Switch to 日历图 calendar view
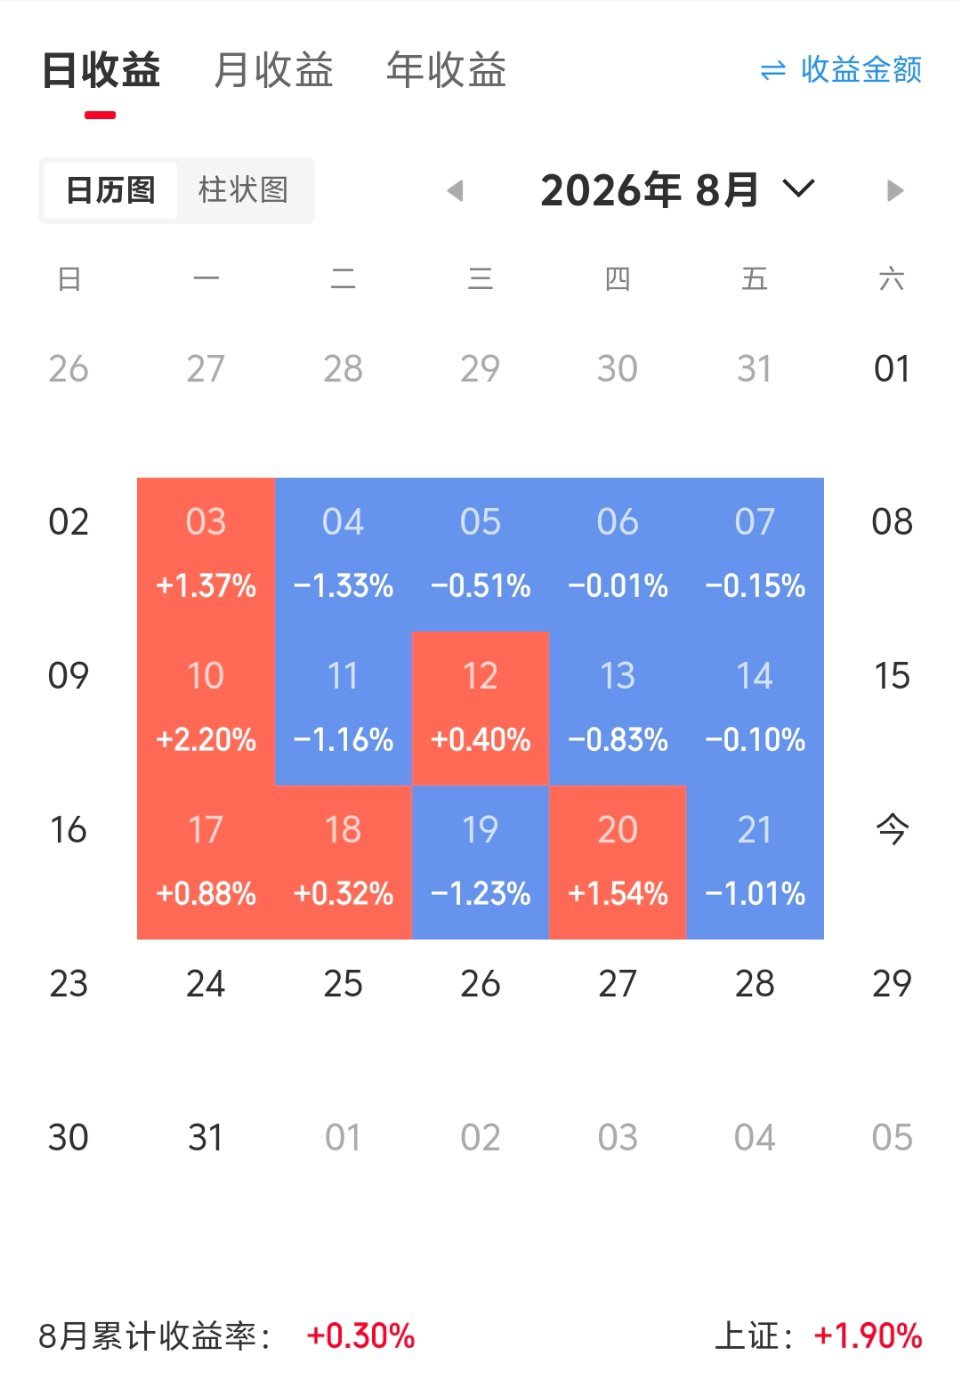 tap(110, 190)
